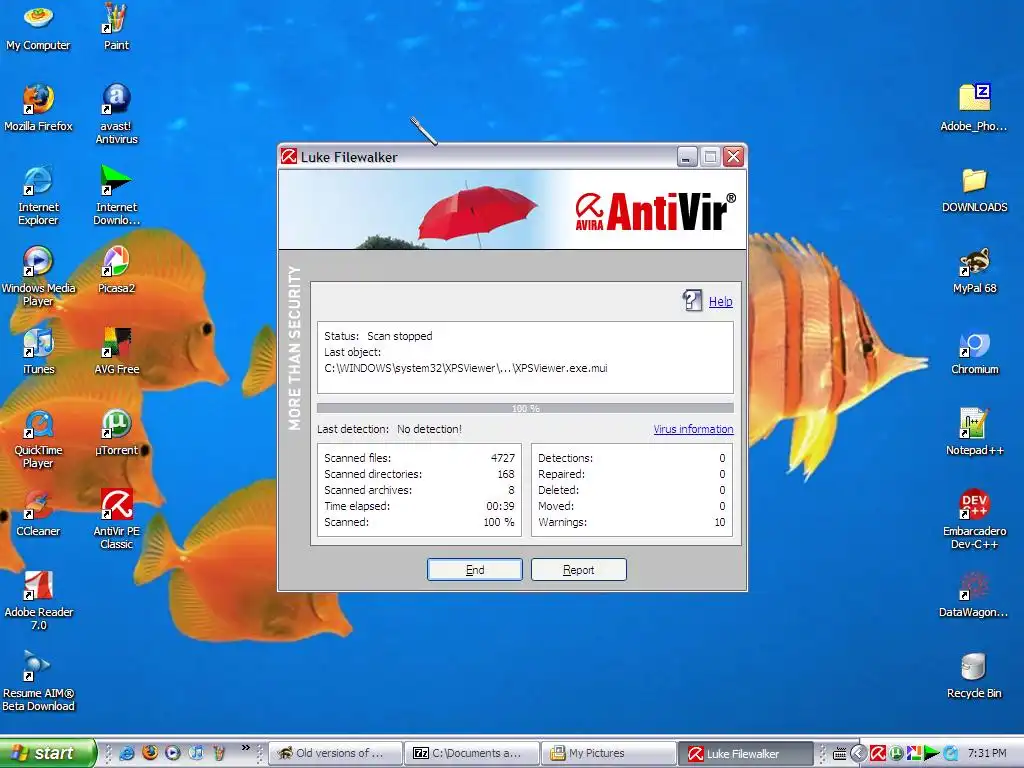Click the 'No detection!' text
The height and width of the screenshot is (768, 1024).
(429, 429)
